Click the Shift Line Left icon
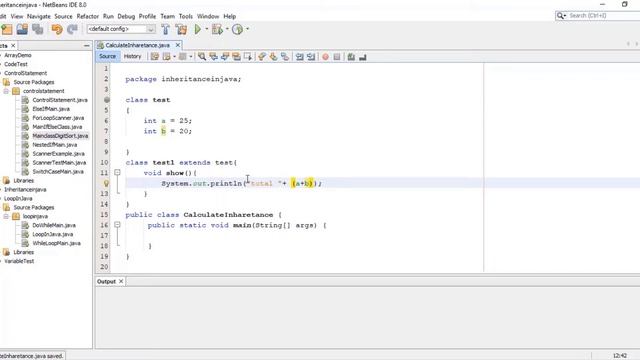Image resolution: width=640 pixels, height=360 pixels. click(x=299, y=57)
